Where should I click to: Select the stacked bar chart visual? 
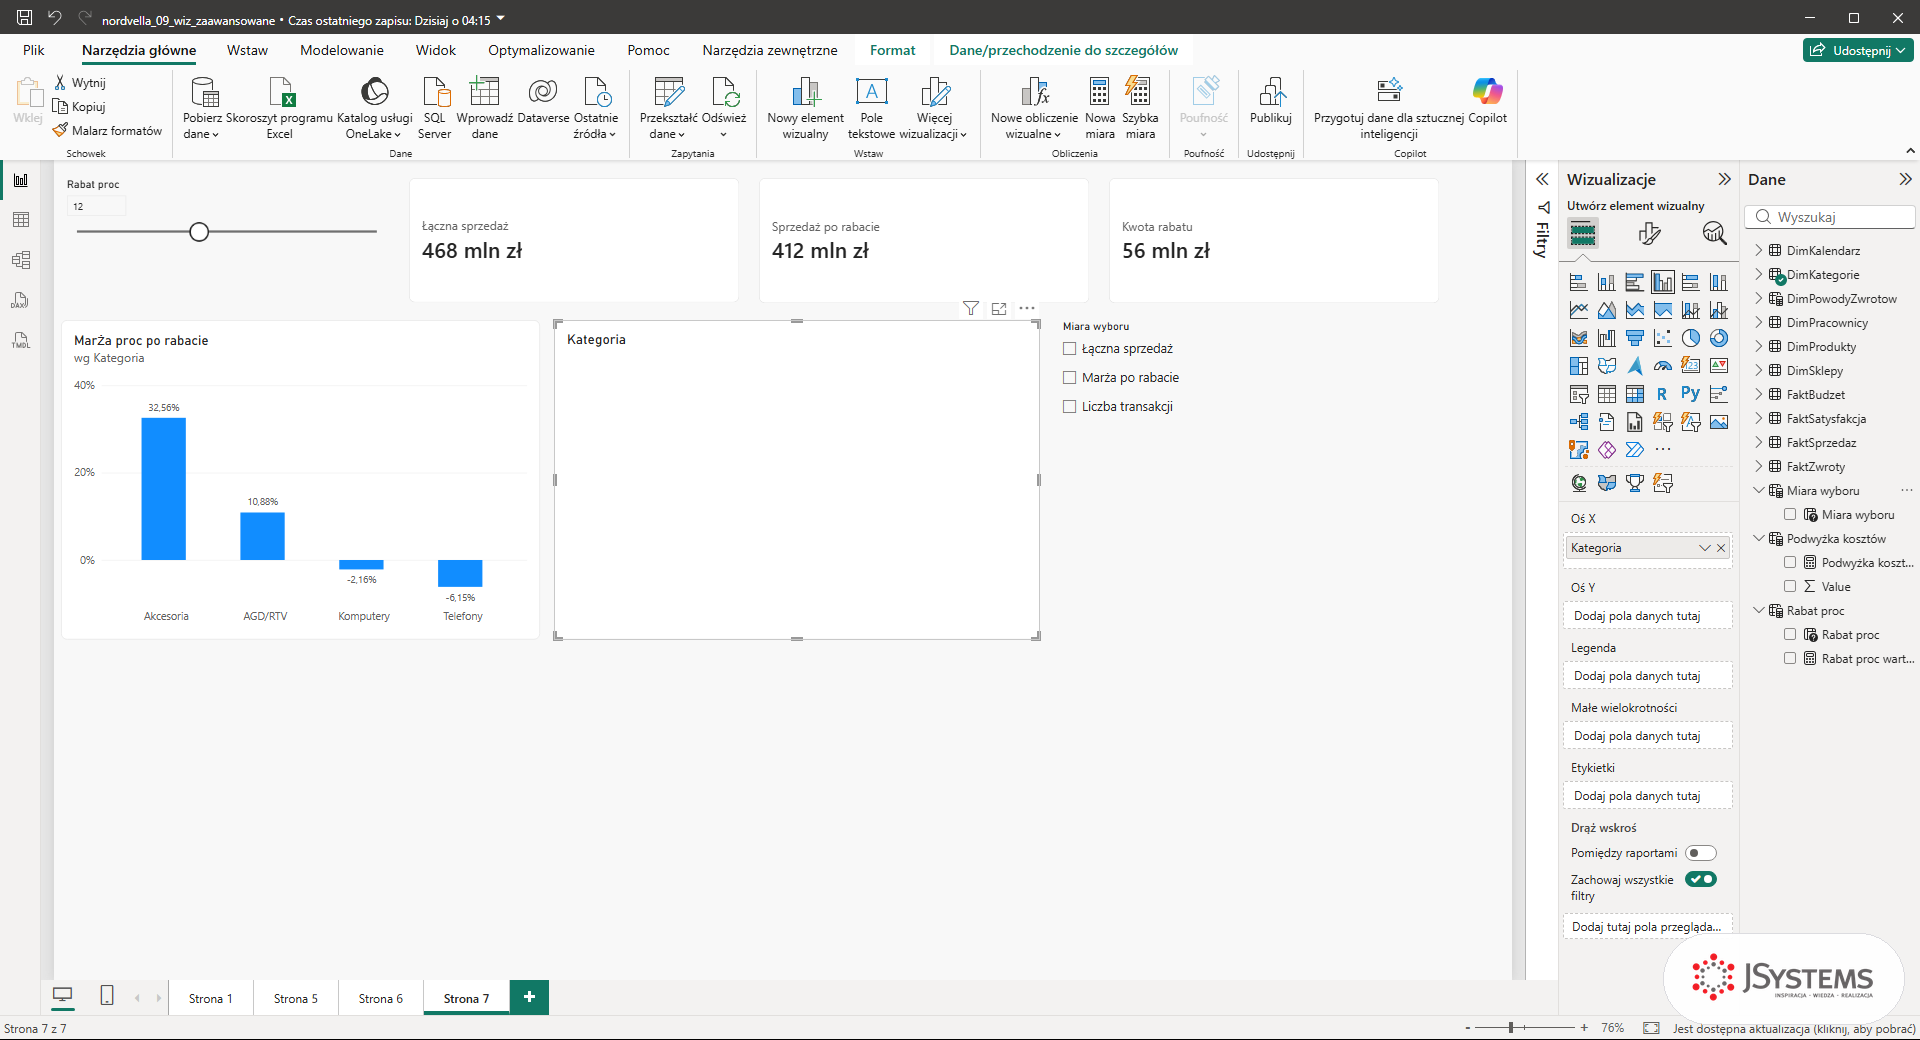tap(1579, 282)
